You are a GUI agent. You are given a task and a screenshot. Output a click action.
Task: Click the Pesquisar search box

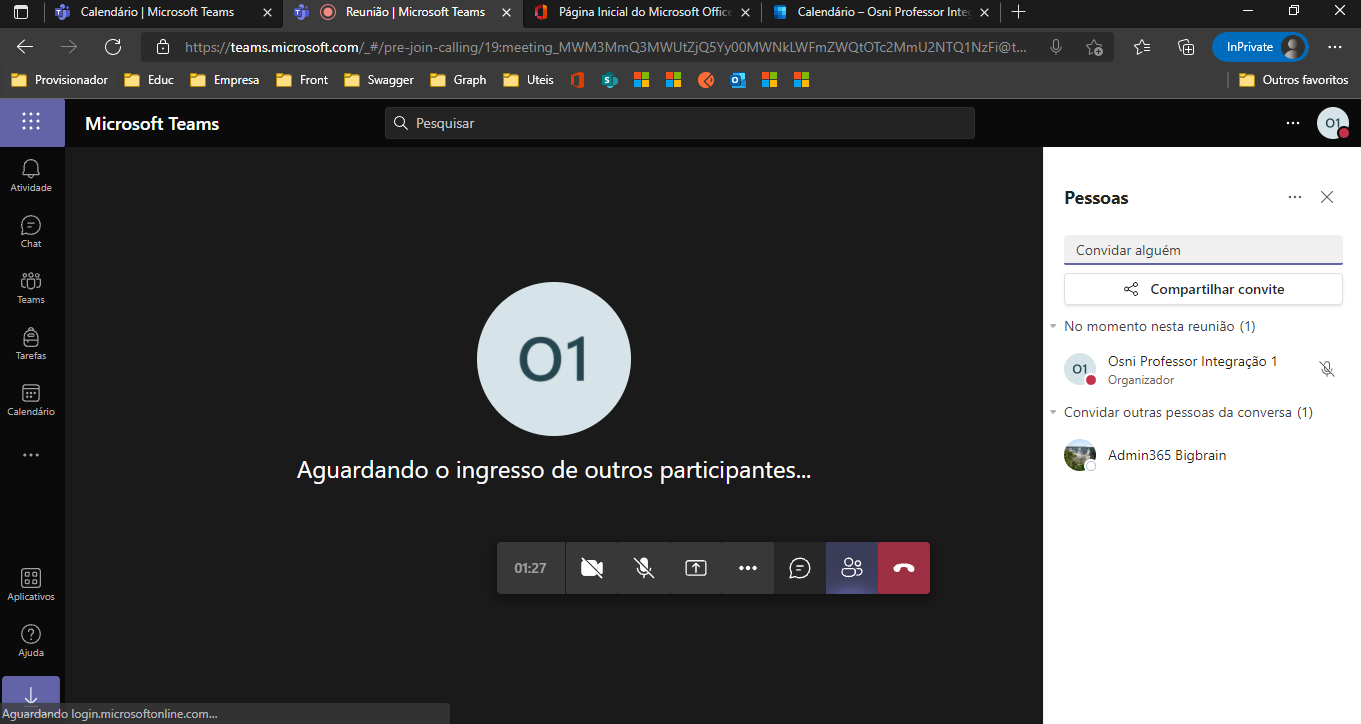click(680, 123)
